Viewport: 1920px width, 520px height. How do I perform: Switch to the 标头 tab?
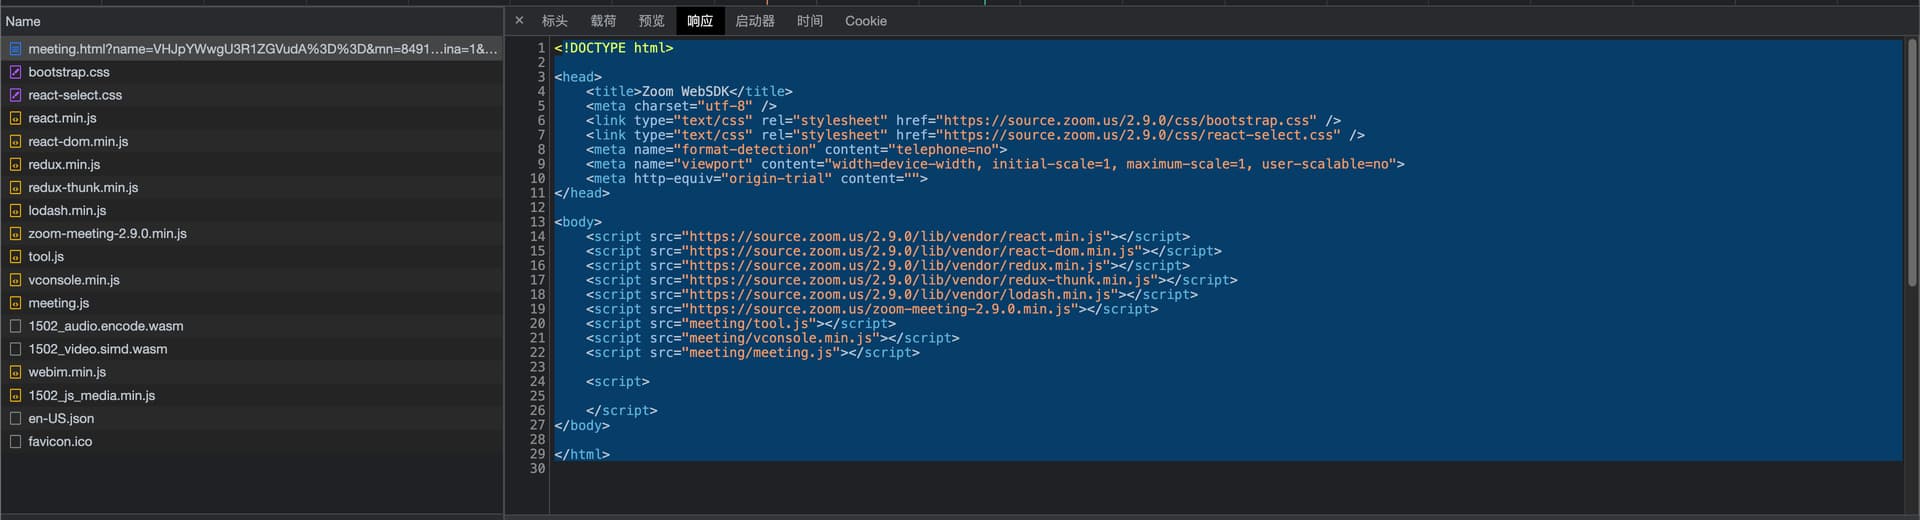555,20
